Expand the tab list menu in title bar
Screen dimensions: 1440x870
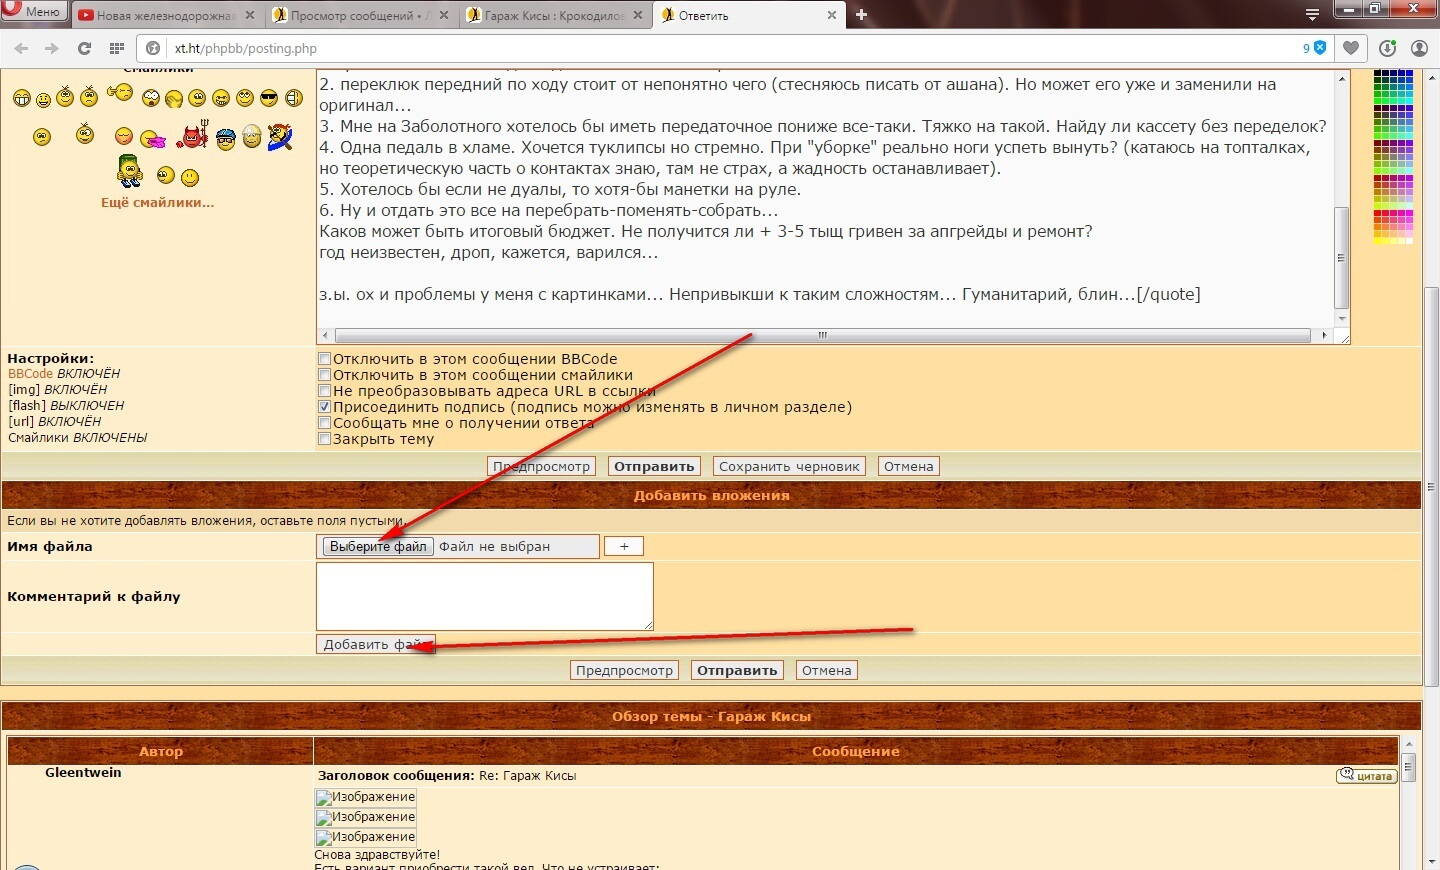click(x=1312, y=15)
